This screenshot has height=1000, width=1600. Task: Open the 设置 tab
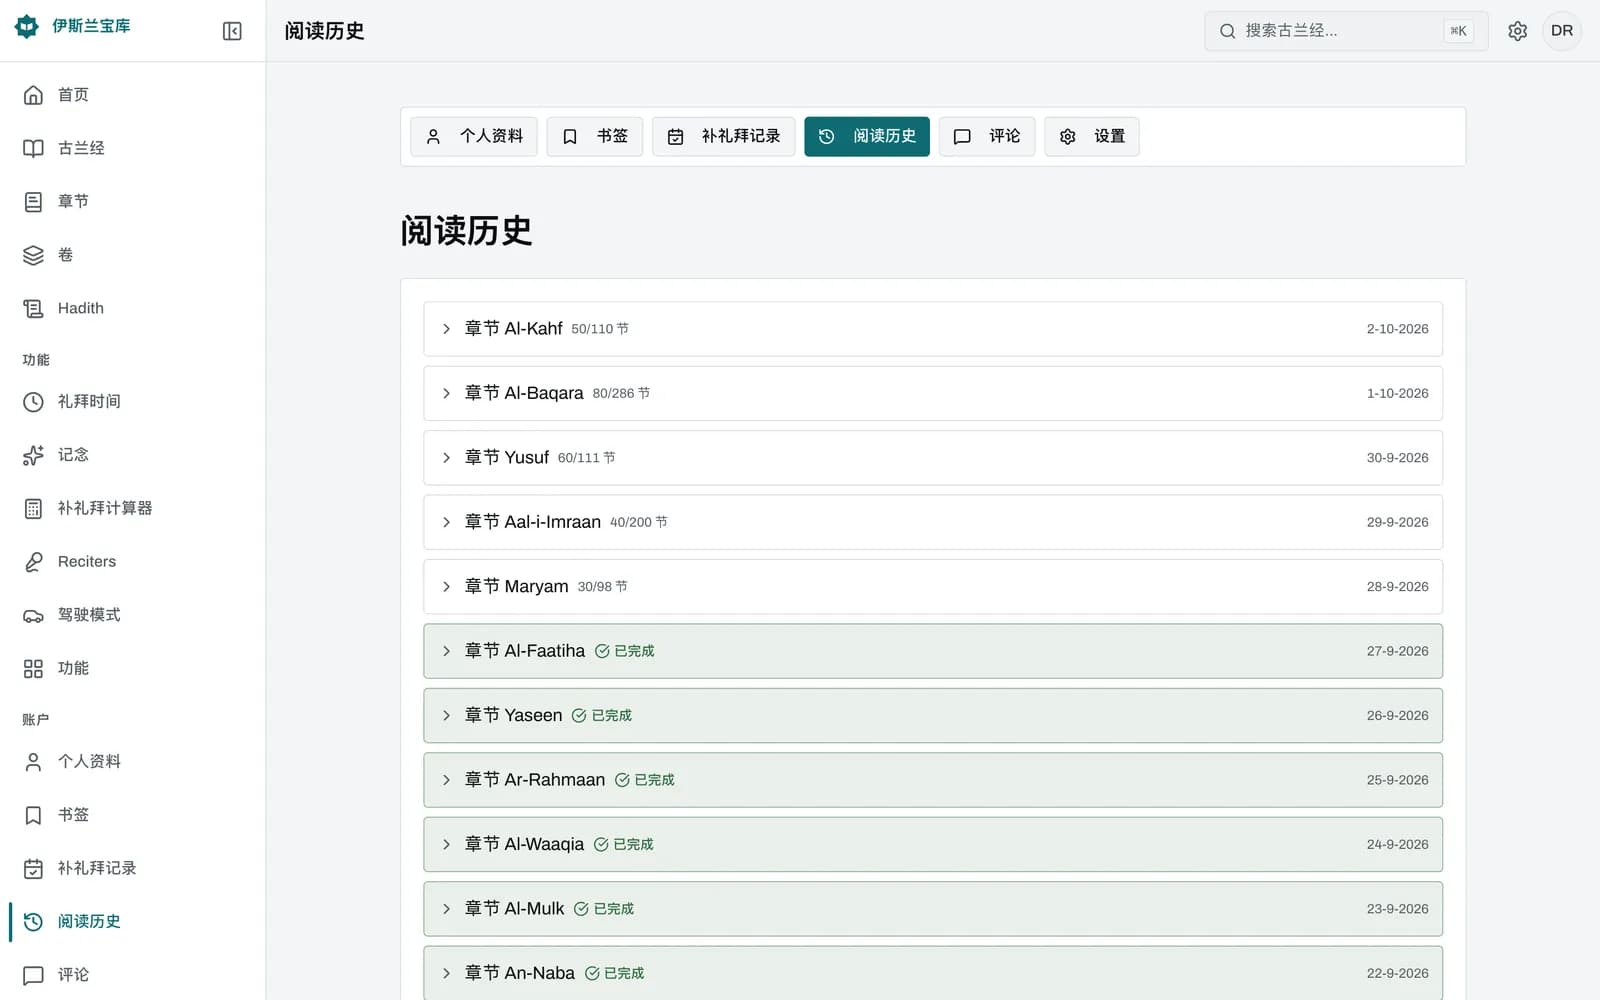pos(1092,136)
